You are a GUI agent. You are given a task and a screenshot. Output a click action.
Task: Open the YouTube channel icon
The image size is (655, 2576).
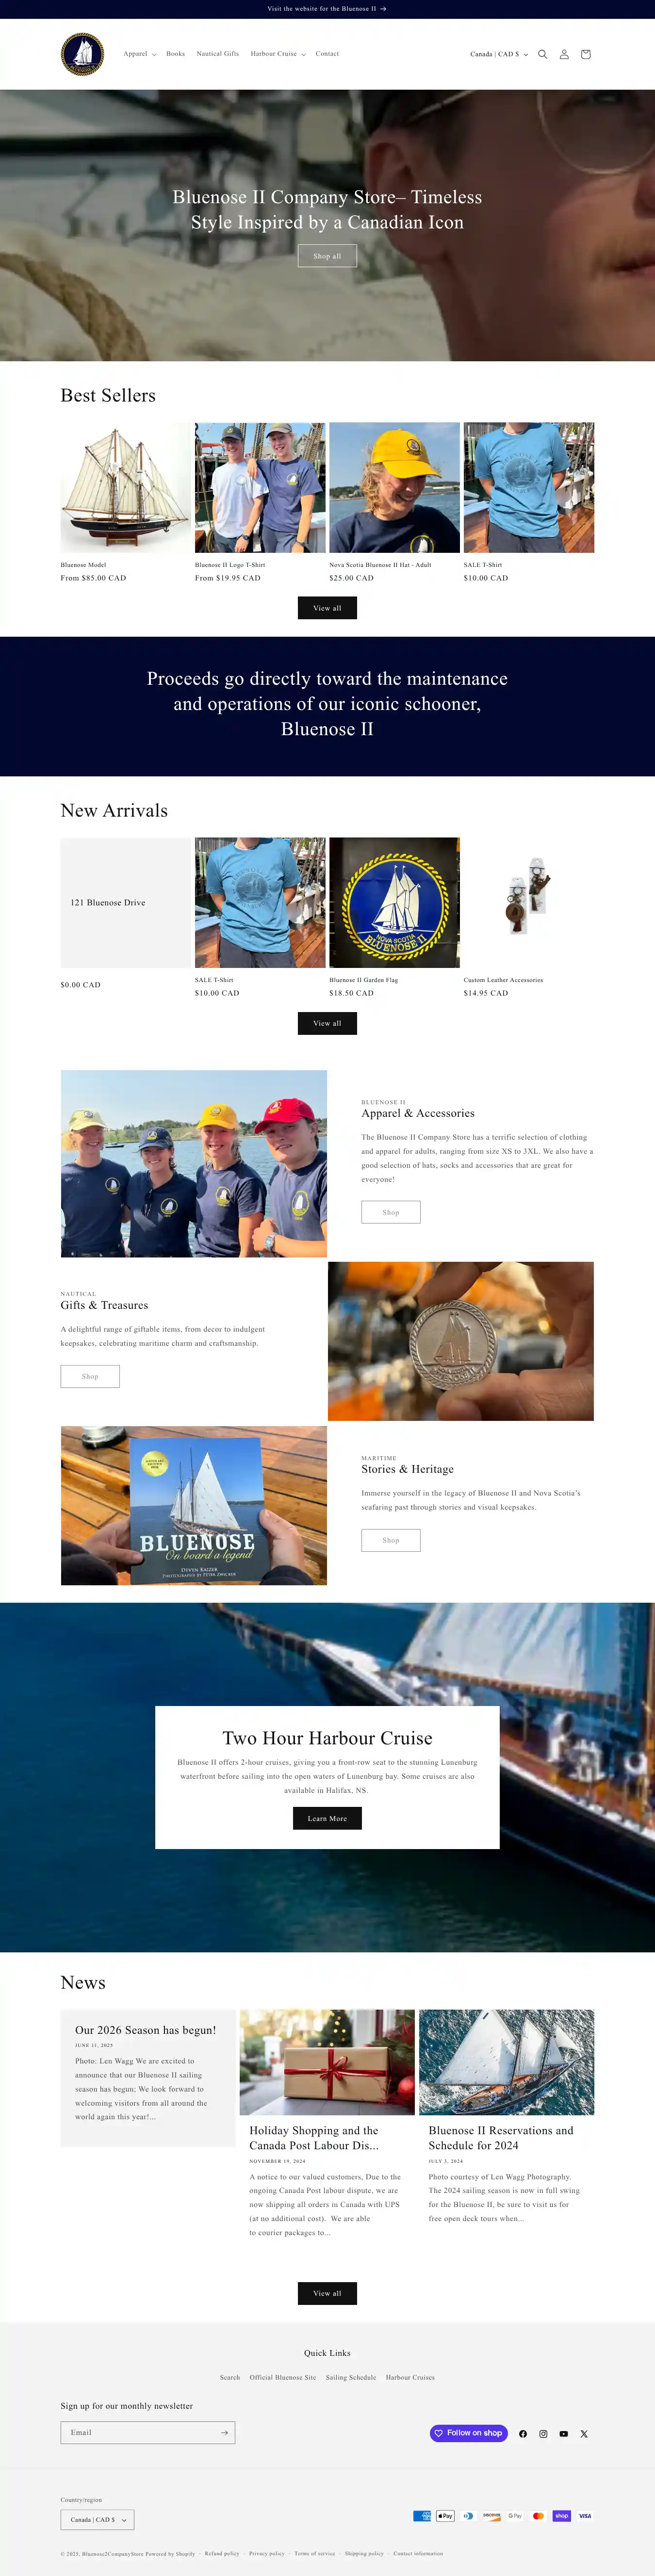point(564,2434)
